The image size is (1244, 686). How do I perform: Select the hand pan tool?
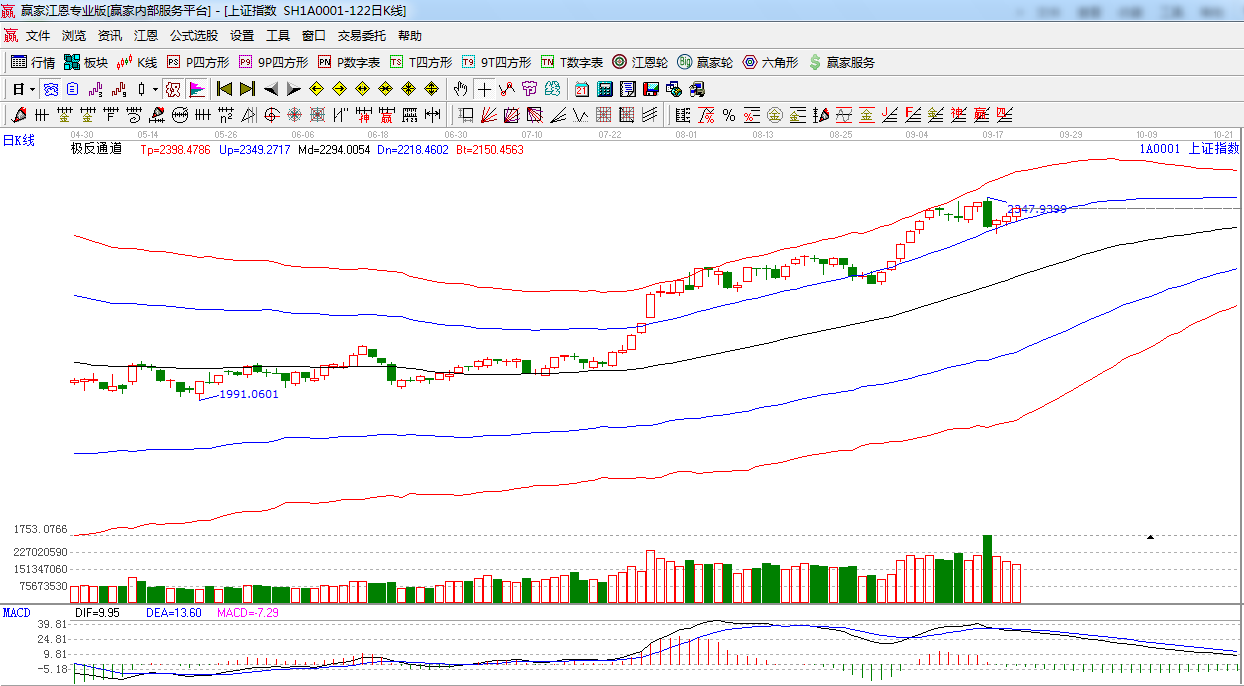point(460,89)
